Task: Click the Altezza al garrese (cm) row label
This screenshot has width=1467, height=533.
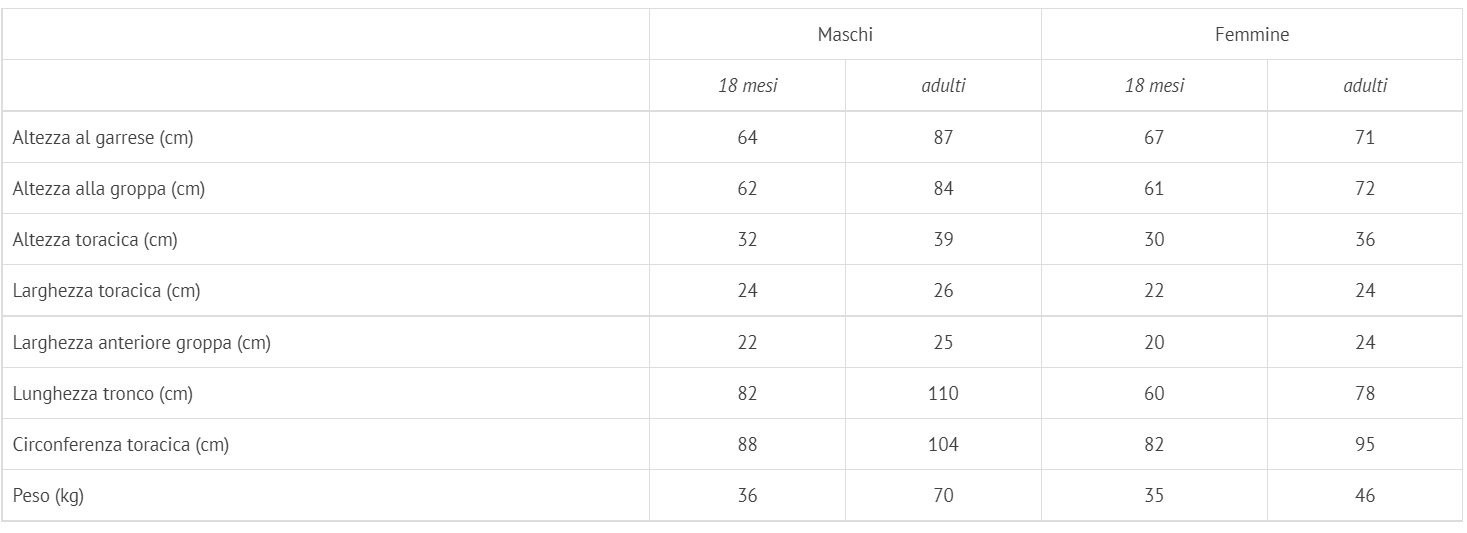Action: coord(103,138)
